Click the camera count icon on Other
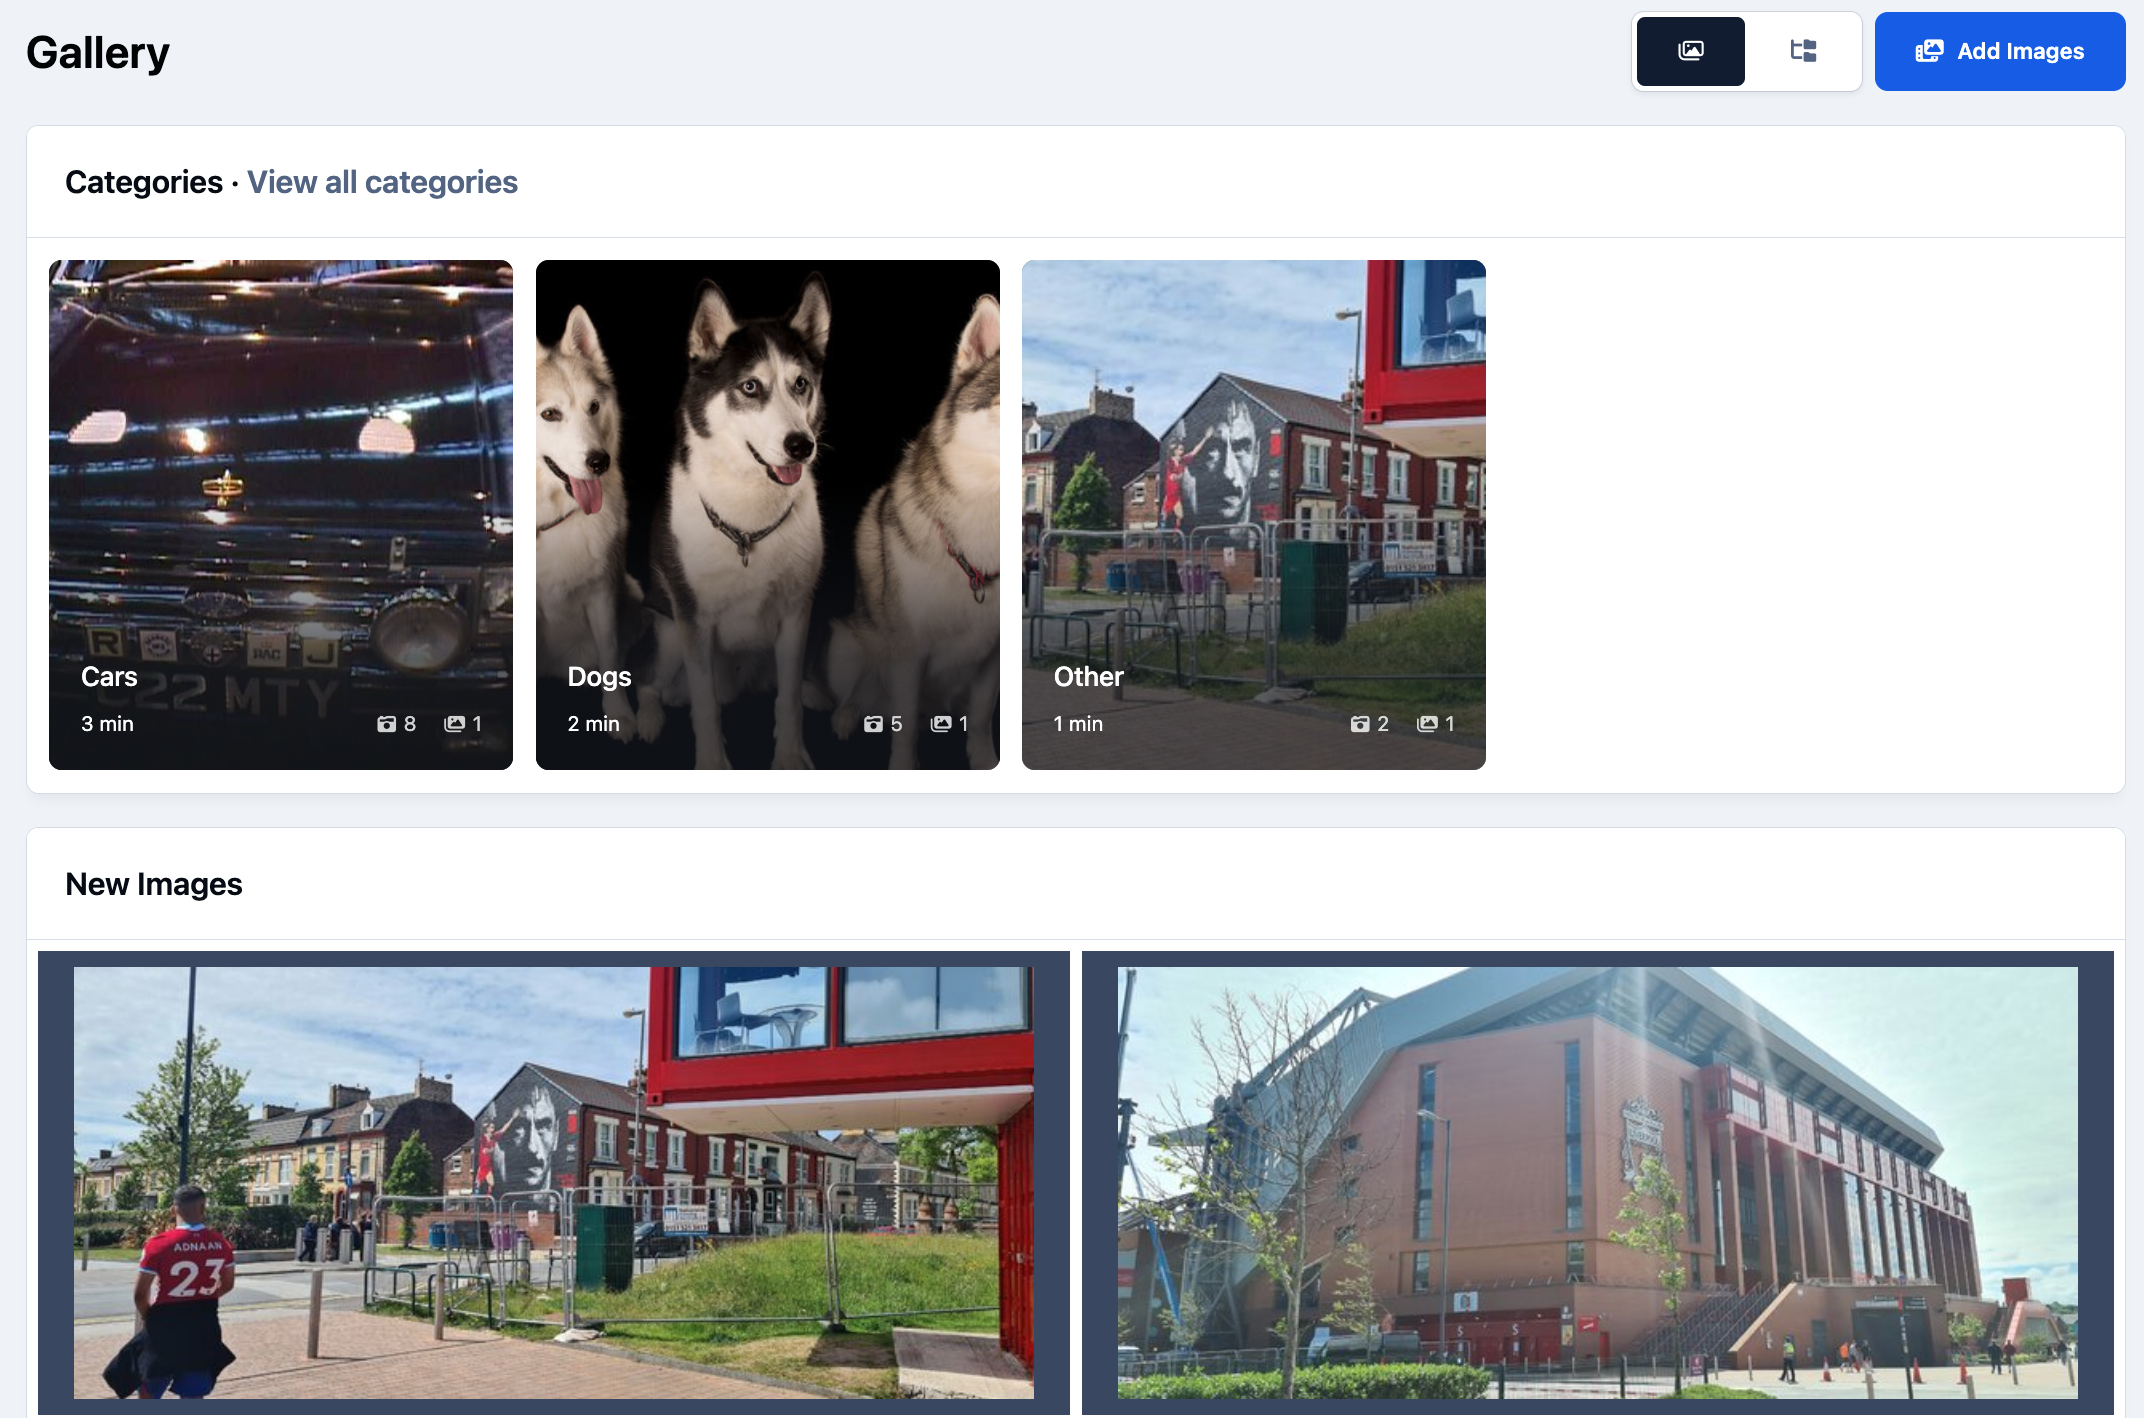The height and width of the screenshot is (1418, 2144). point(1359,724)
